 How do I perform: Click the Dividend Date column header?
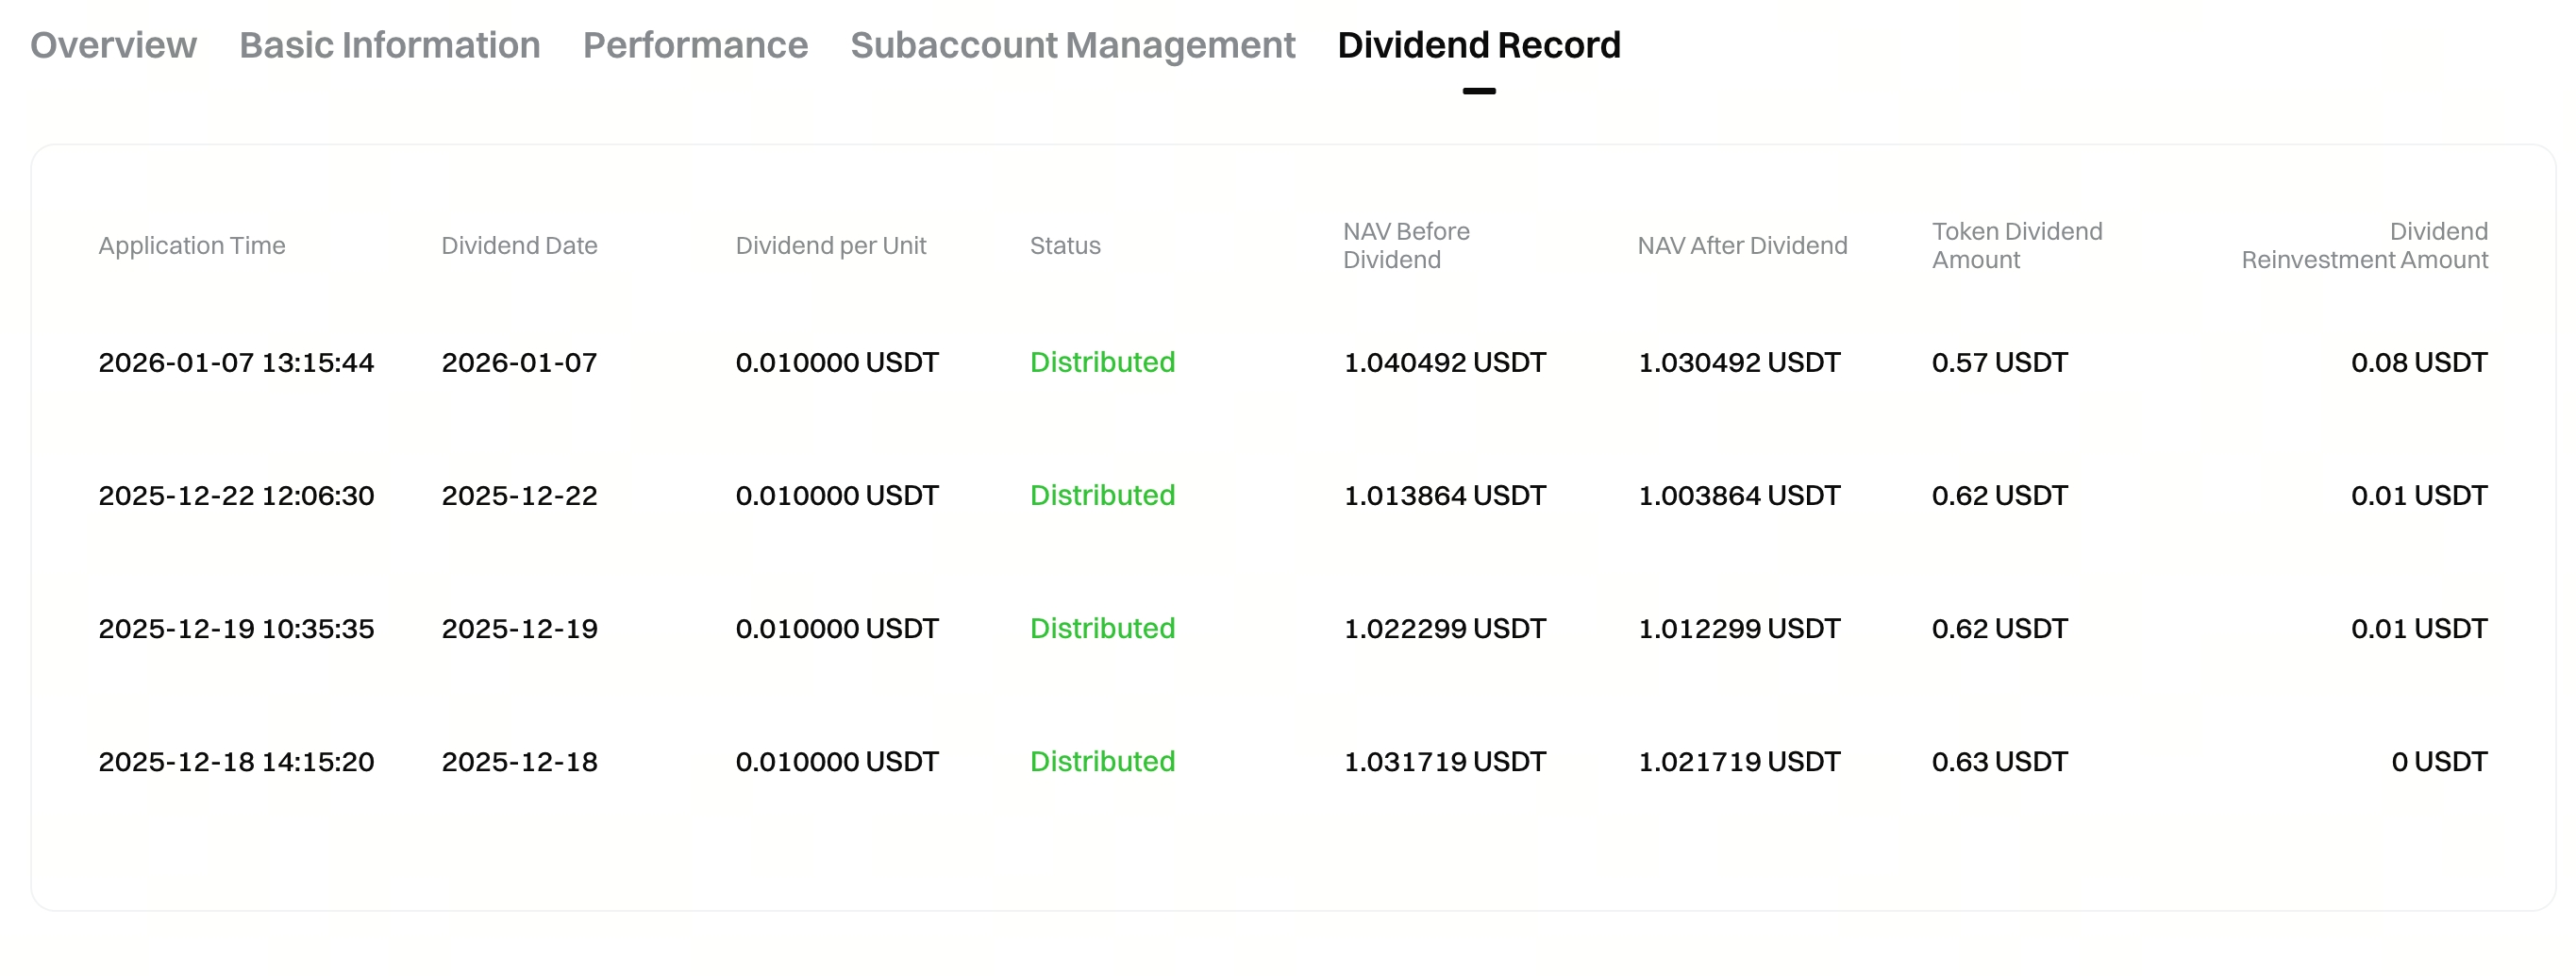pos(519,245)
